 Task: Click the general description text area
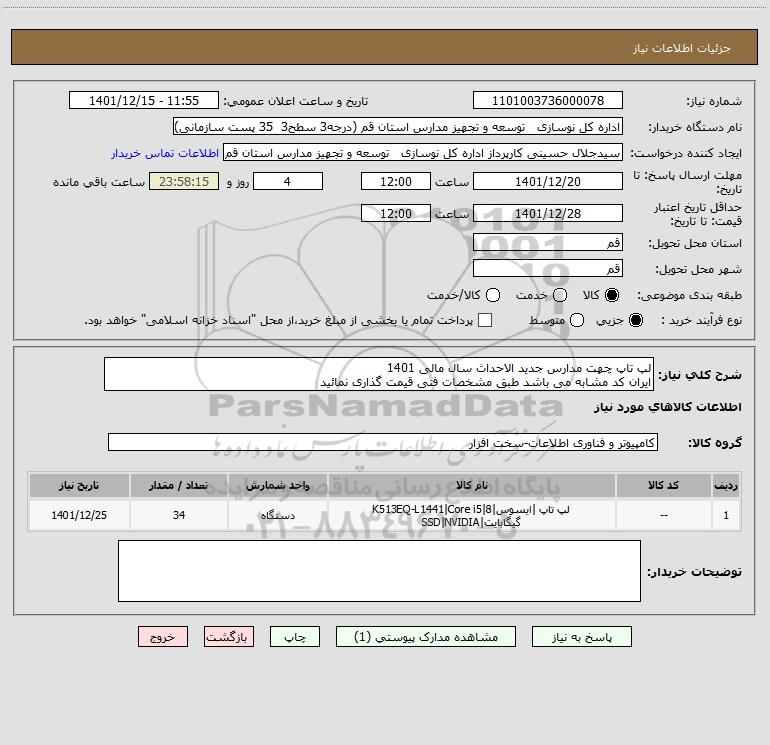379,374
